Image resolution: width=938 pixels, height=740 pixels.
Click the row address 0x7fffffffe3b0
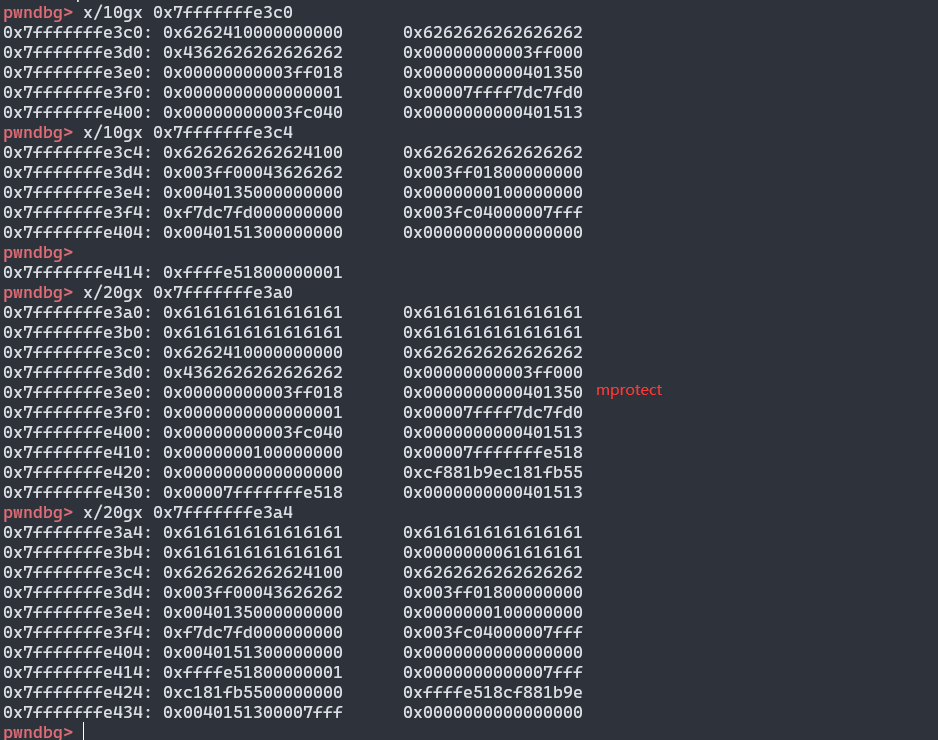(77, 332)
